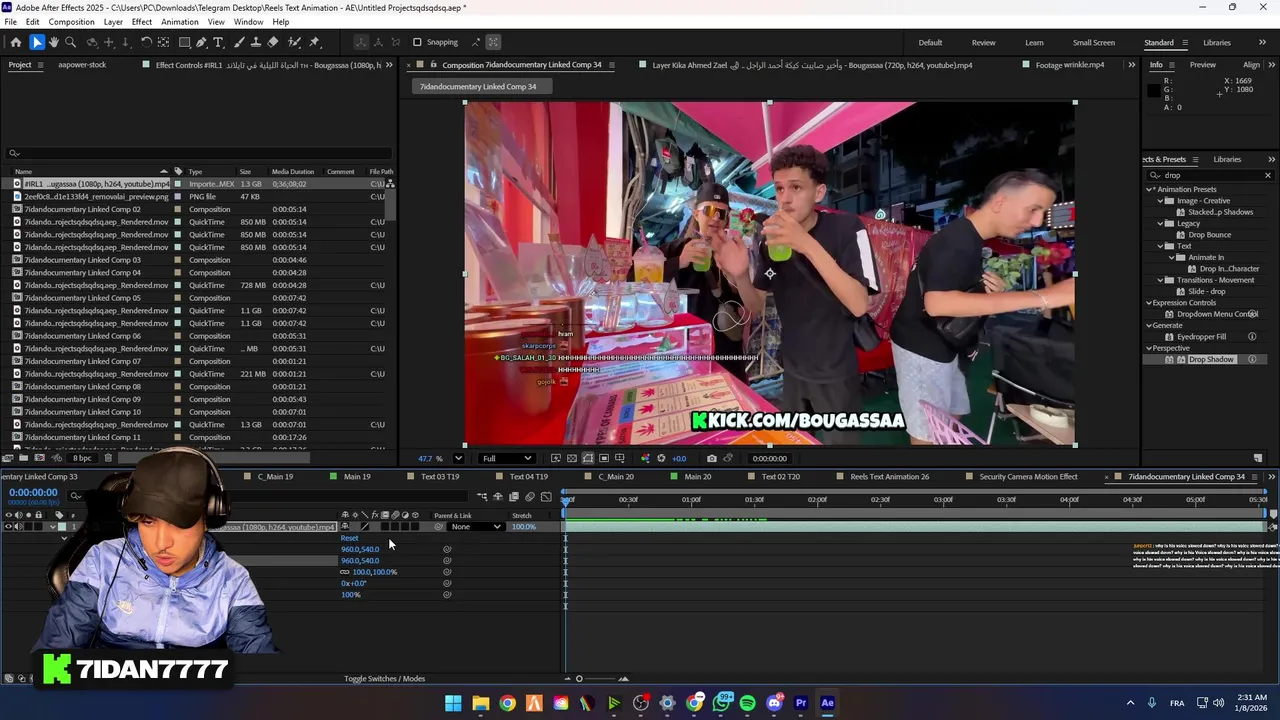Select the Pen tool

(201, 42)
